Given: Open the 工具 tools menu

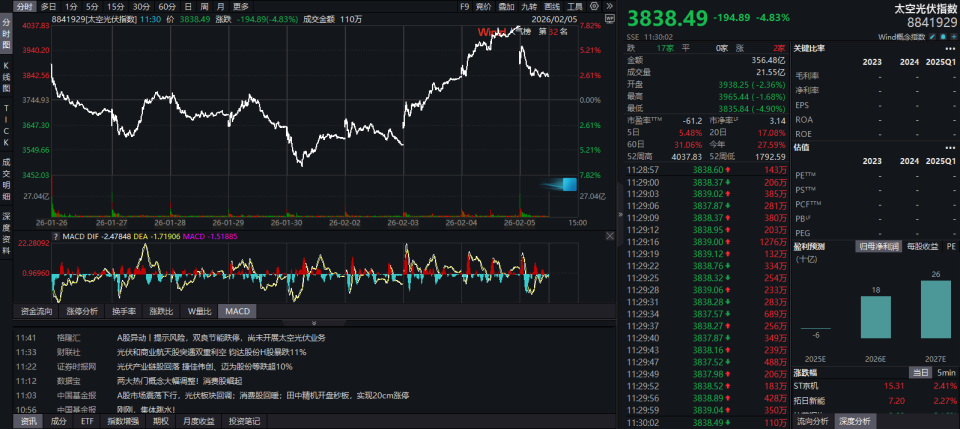Looking at the screenshot, I should 575,6.
